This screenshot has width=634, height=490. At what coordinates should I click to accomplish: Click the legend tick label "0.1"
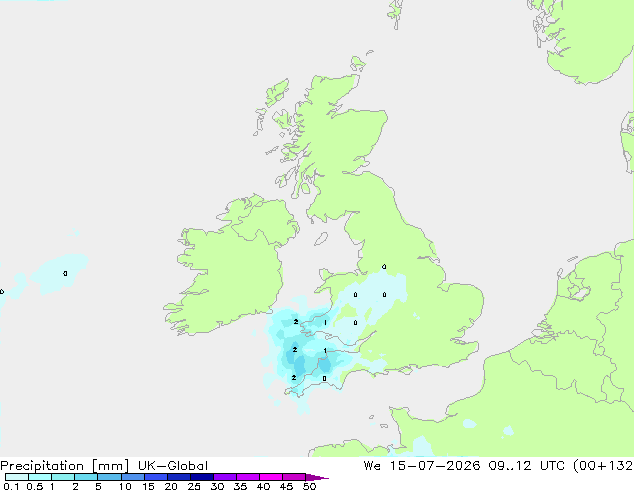[11, 486]
